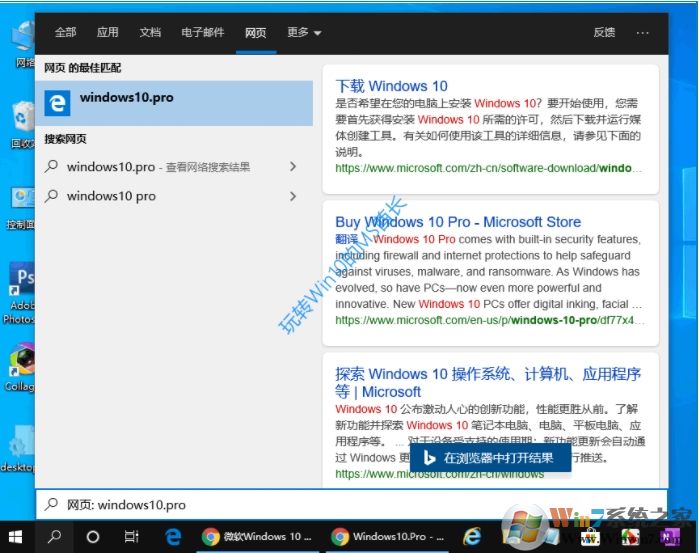Open the 下载 Windows 10 result link

pyautogui.click(x=391, y=86)
